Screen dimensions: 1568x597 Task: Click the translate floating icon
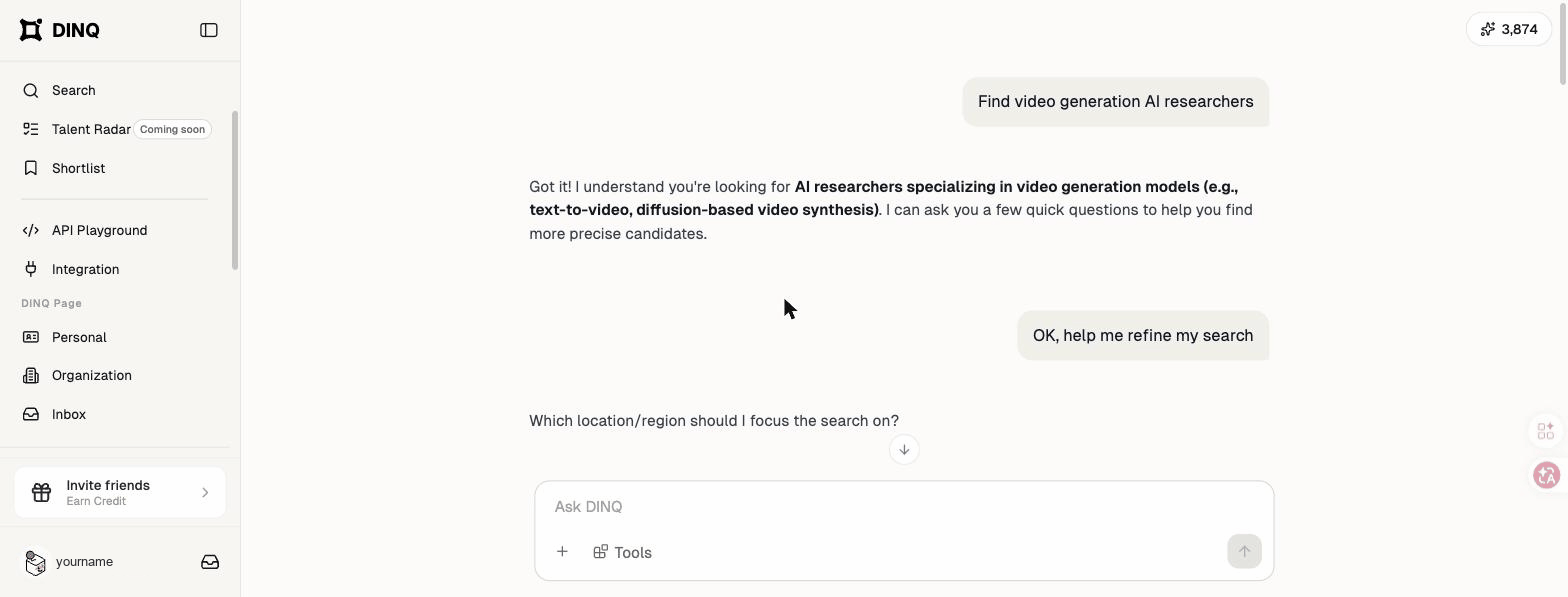pos(1546,475)
